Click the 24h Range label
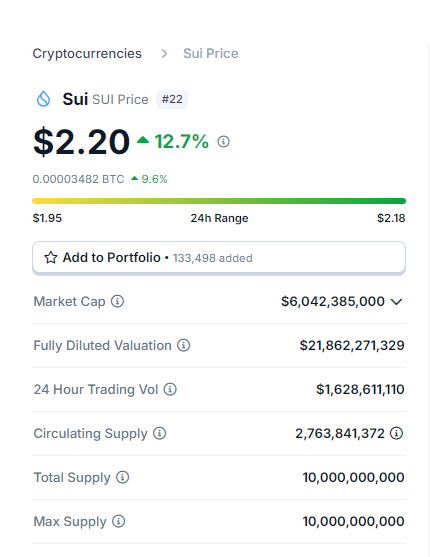This screenshot has height=557, width=430. (219, 218)
